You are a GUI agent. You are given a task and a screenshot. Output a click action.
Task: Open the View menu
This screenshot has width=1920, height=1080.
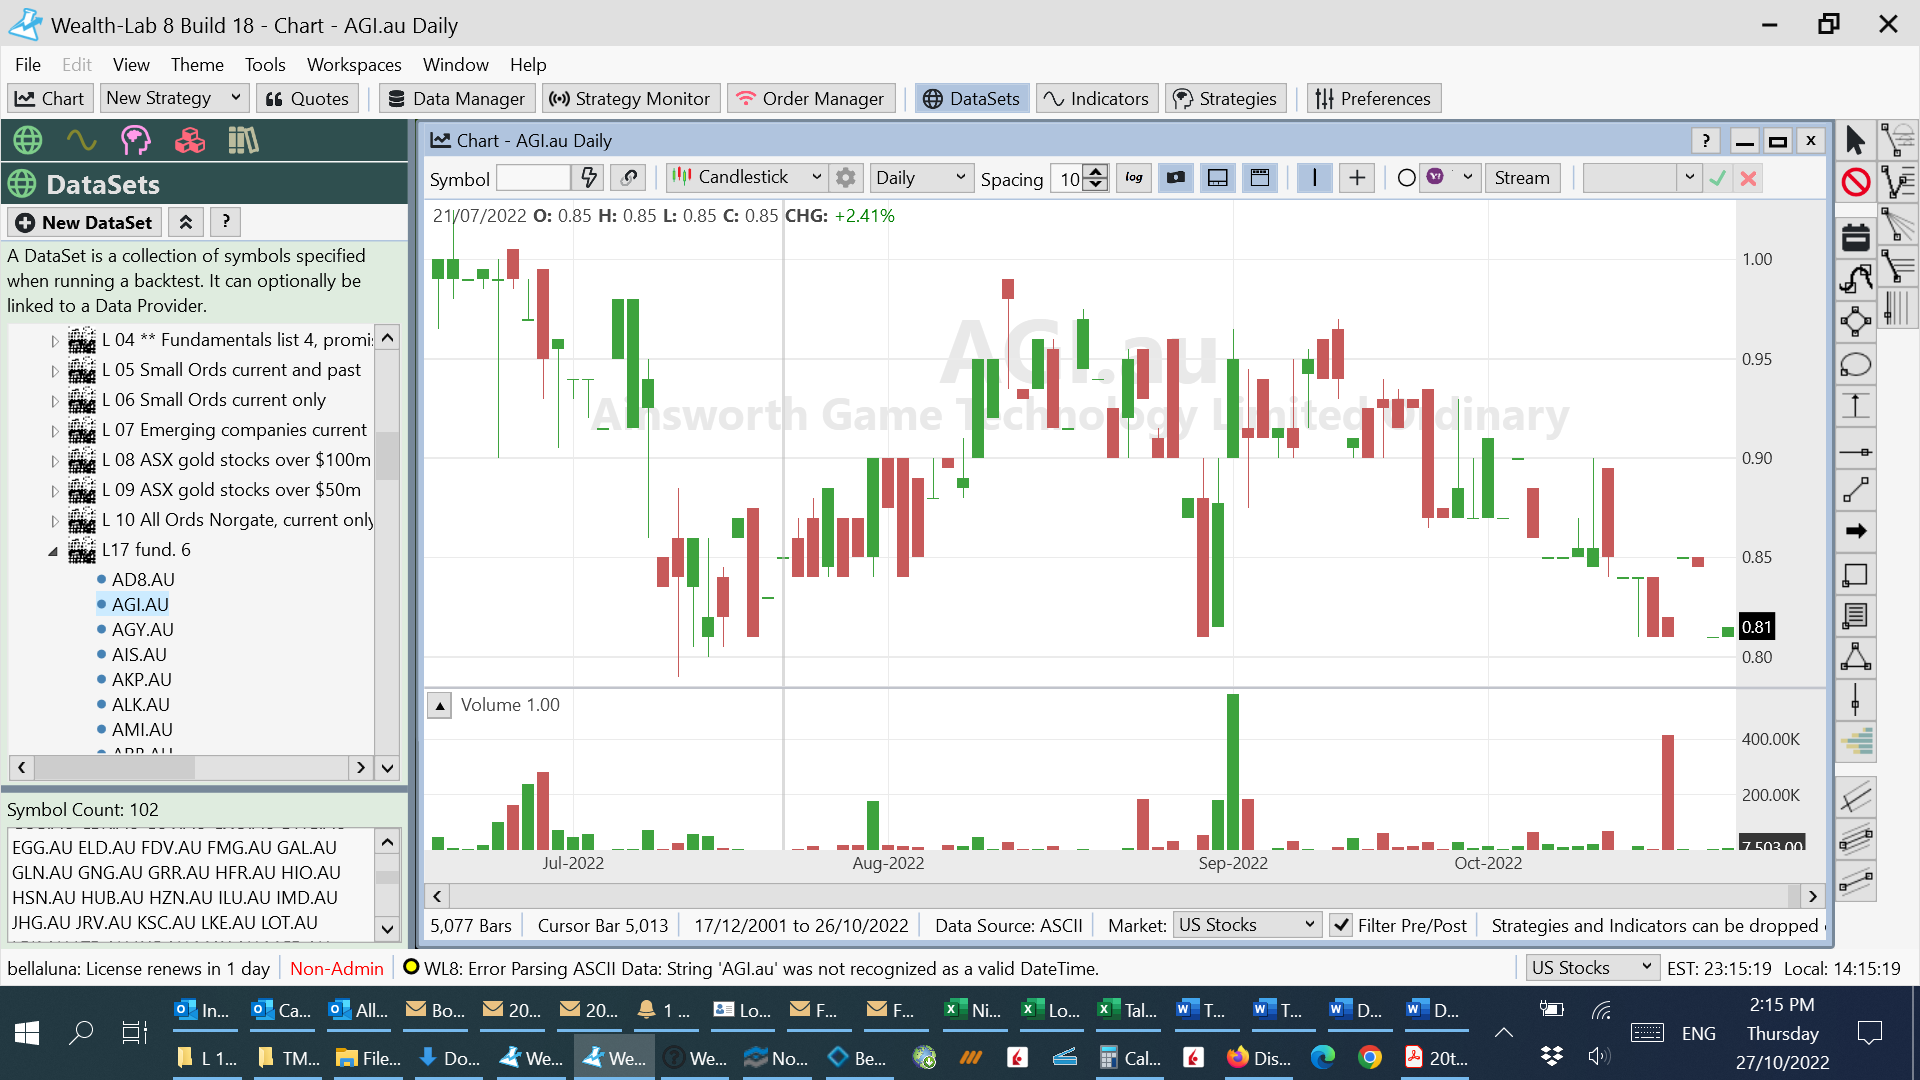(131, 64)
